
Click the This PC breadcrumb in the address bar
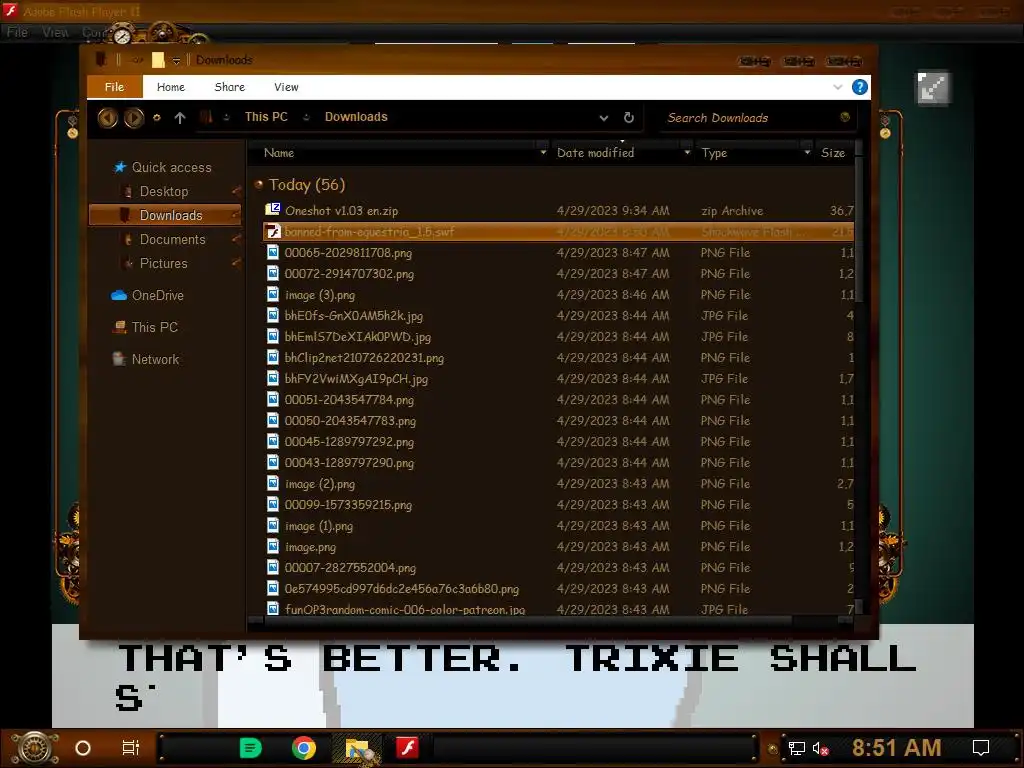(266, 117)
